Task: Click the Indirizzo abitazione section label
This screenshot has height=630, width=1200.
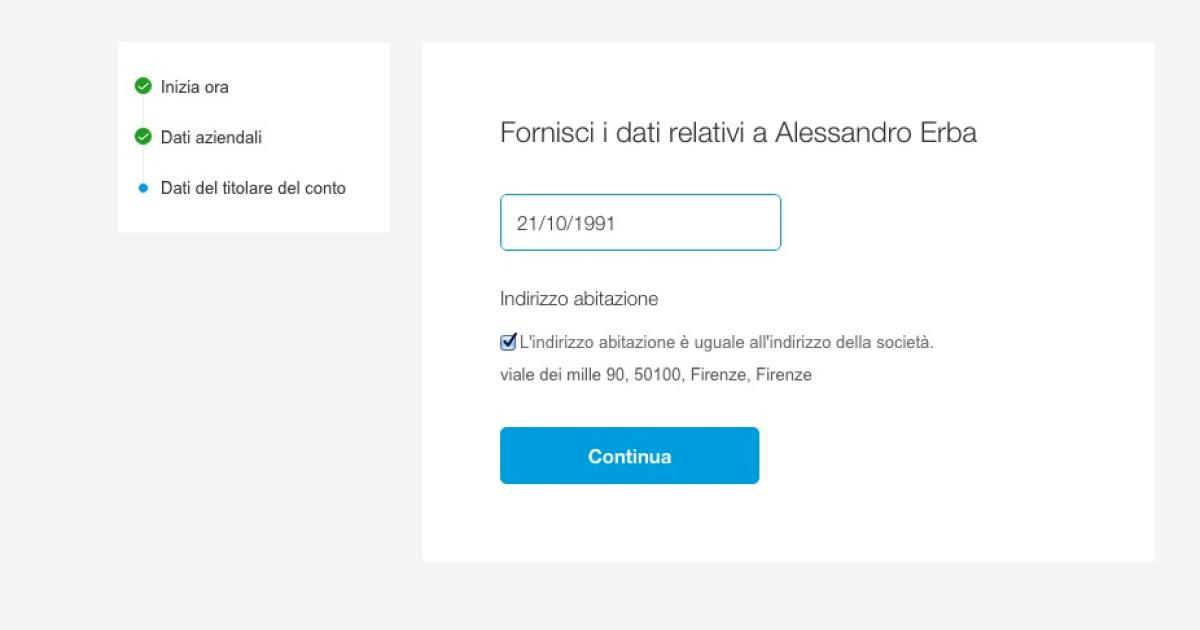Action: click(x=579, y=298)
